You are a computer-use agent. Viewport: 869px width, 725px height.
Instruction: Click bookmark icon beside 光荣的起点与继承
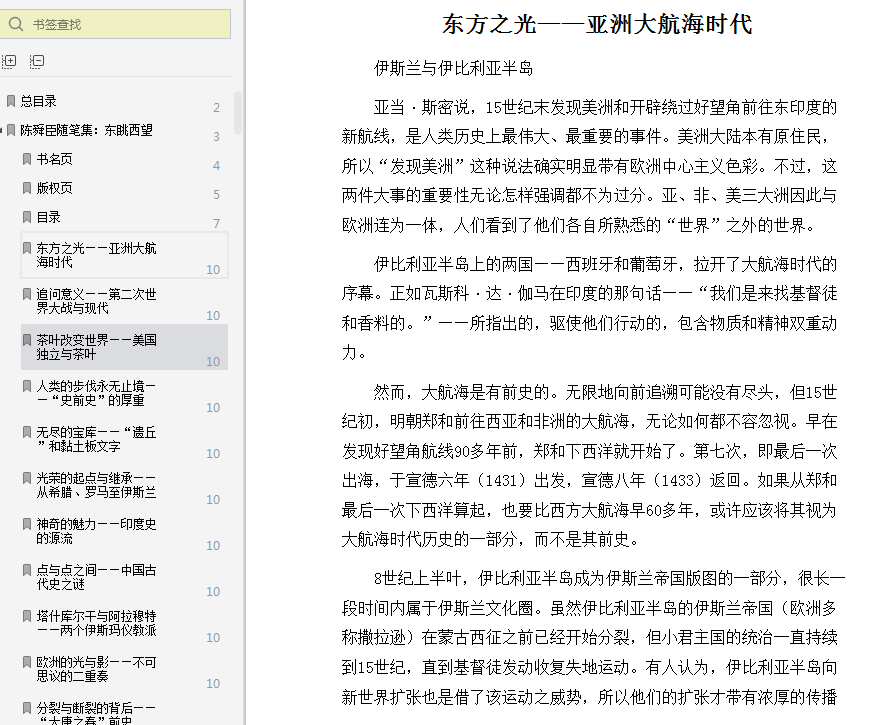[x=27, y=478]
